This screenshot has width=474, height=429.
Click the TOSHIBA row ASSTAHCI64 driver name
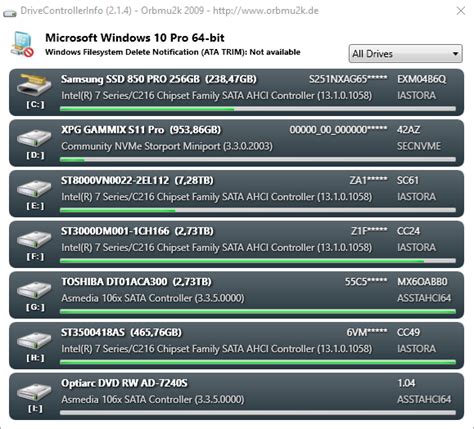click(x=424, y=298)
